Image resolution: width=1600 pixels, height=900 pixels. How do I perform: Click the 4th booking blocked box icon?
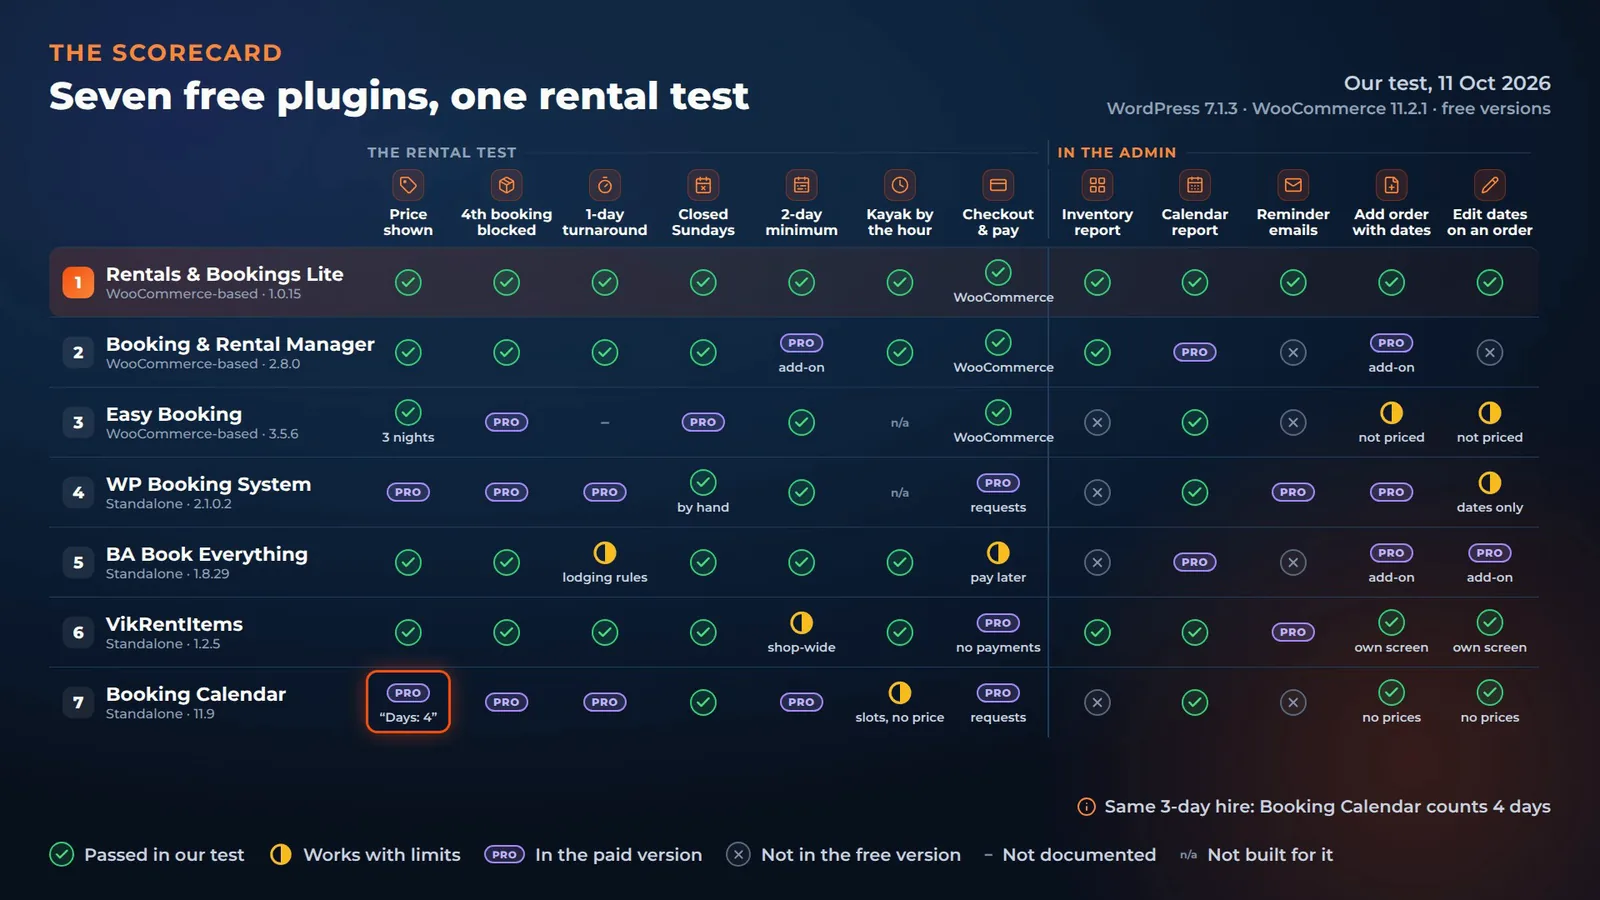(x=506, y=185)
